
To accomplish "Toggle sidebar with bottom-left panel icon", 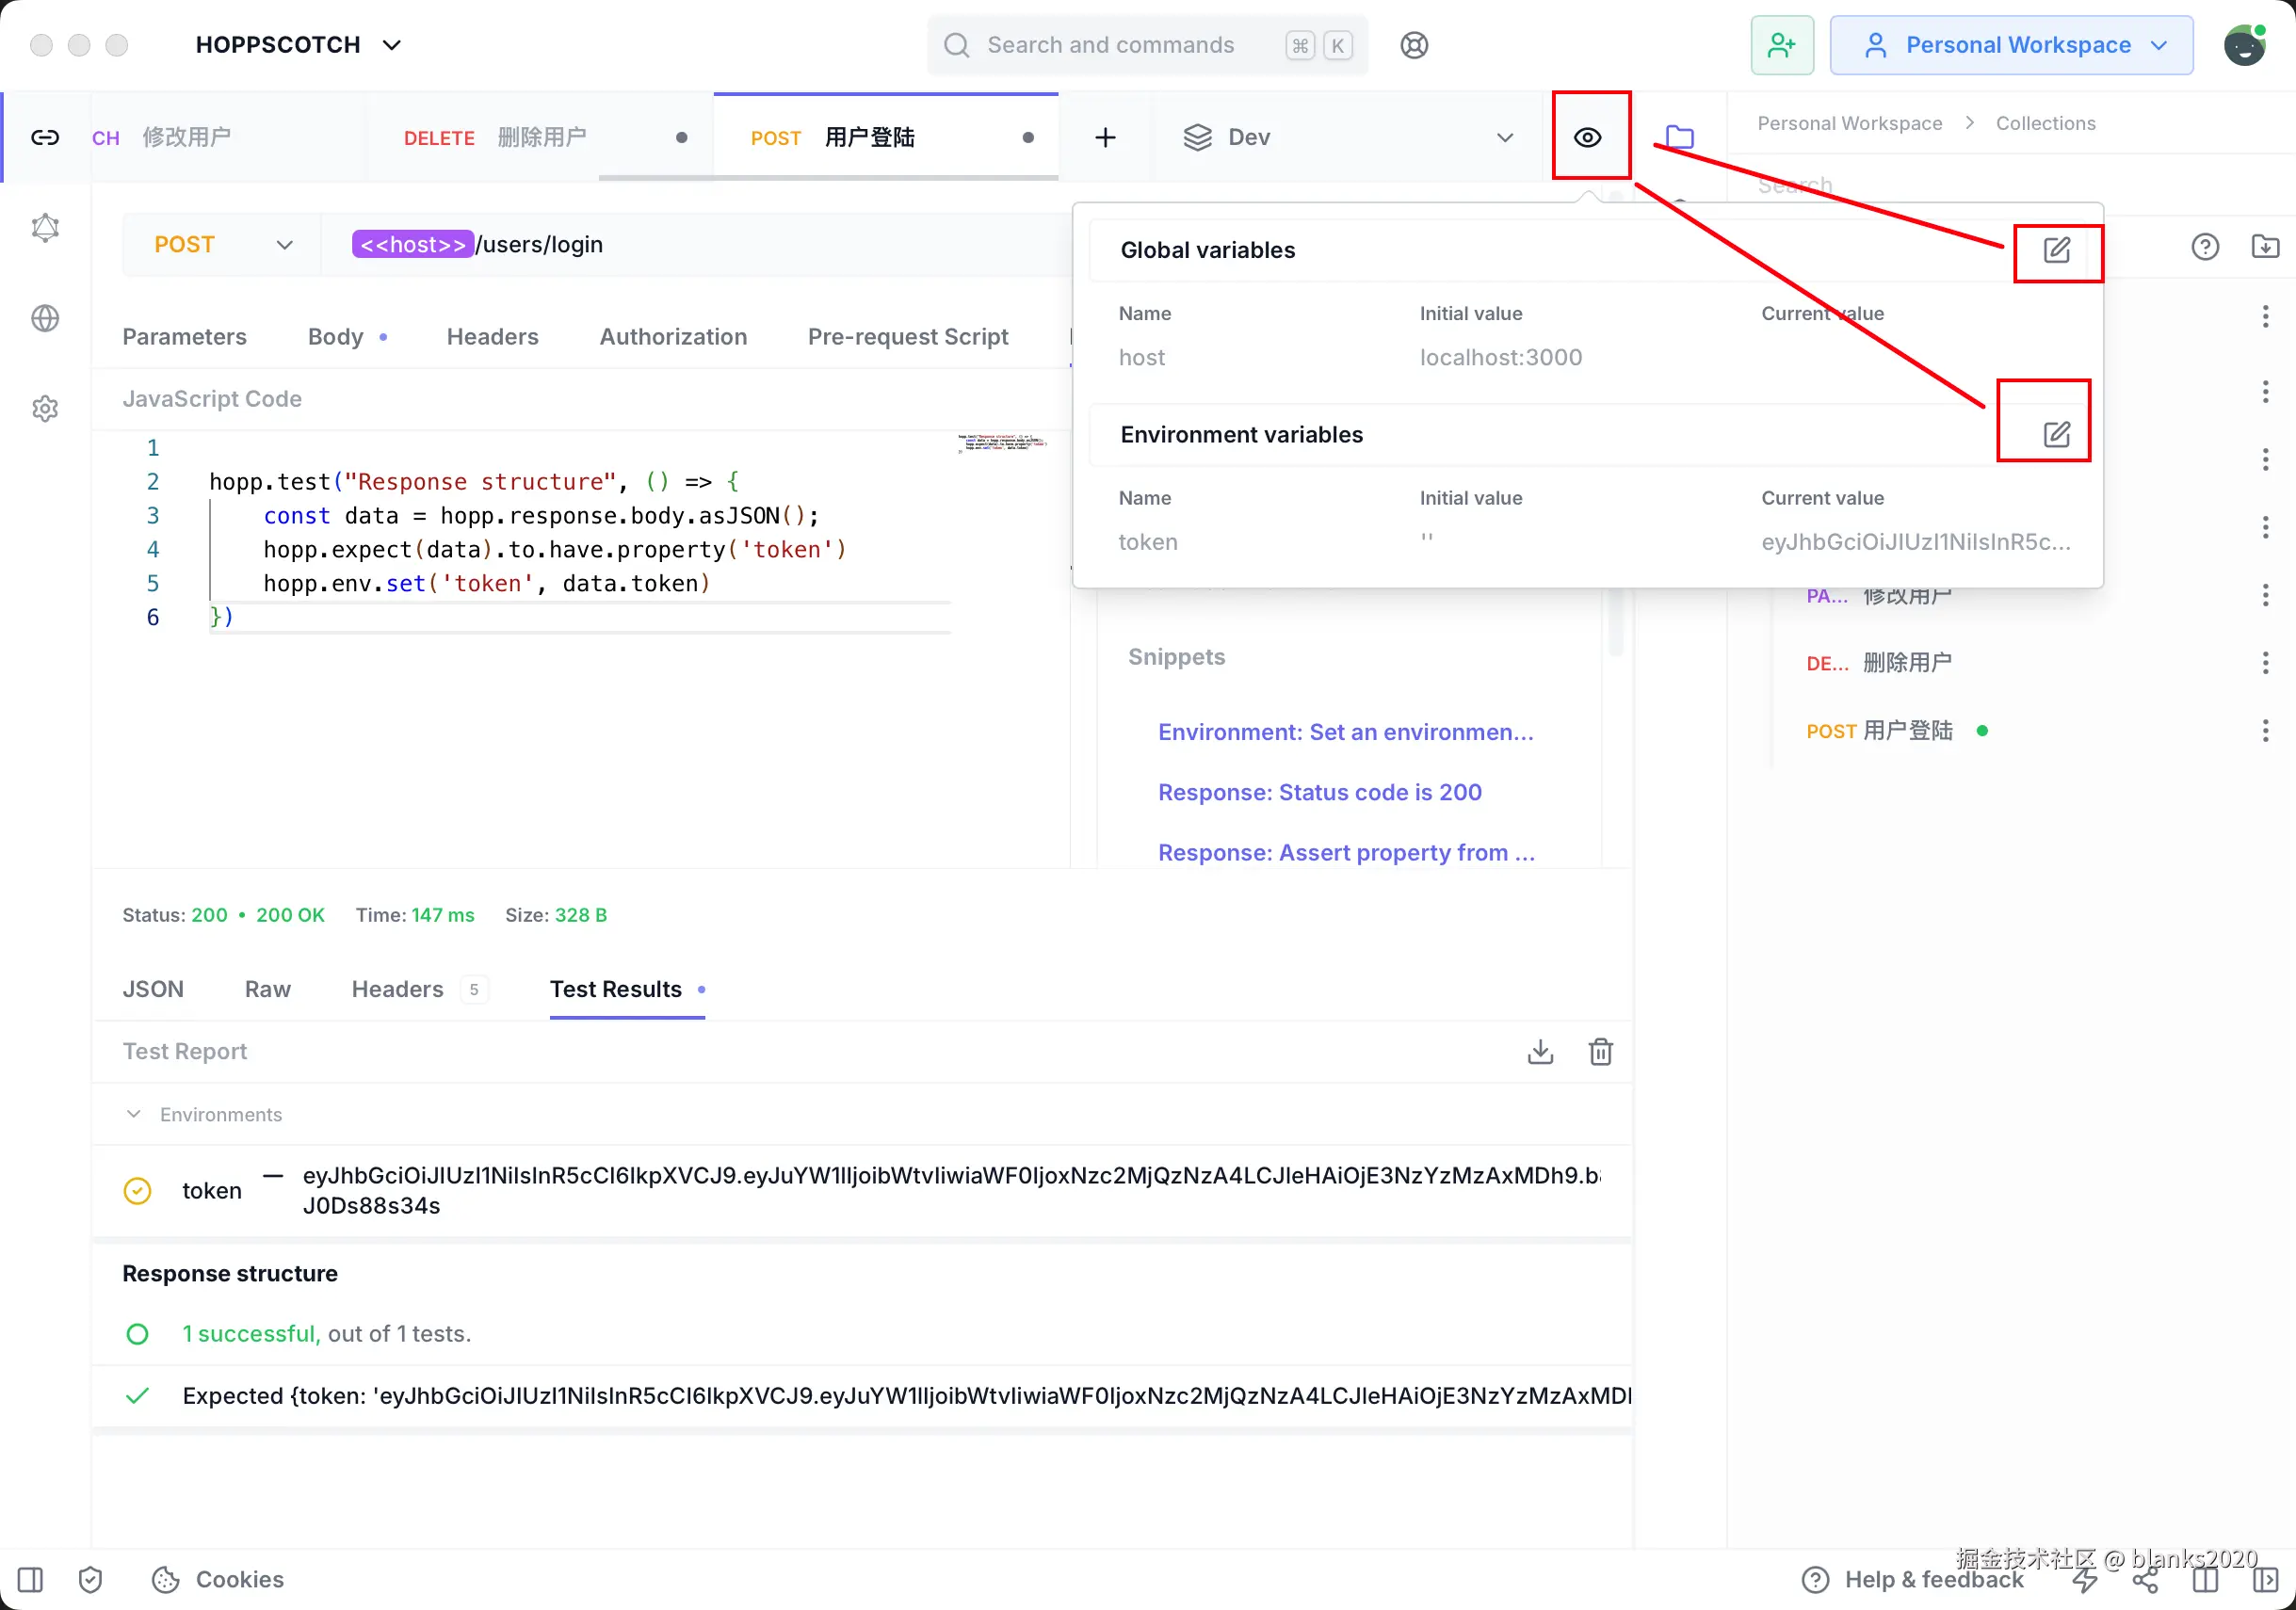I will [x=31, y=1579].
